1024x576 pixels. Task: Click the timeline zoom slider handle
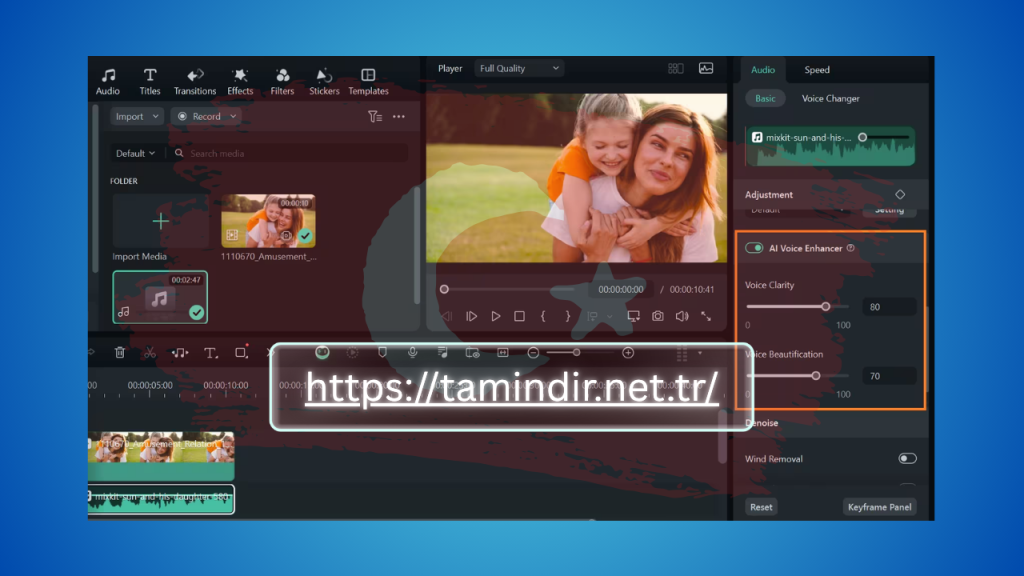click(x=576, y=353)
